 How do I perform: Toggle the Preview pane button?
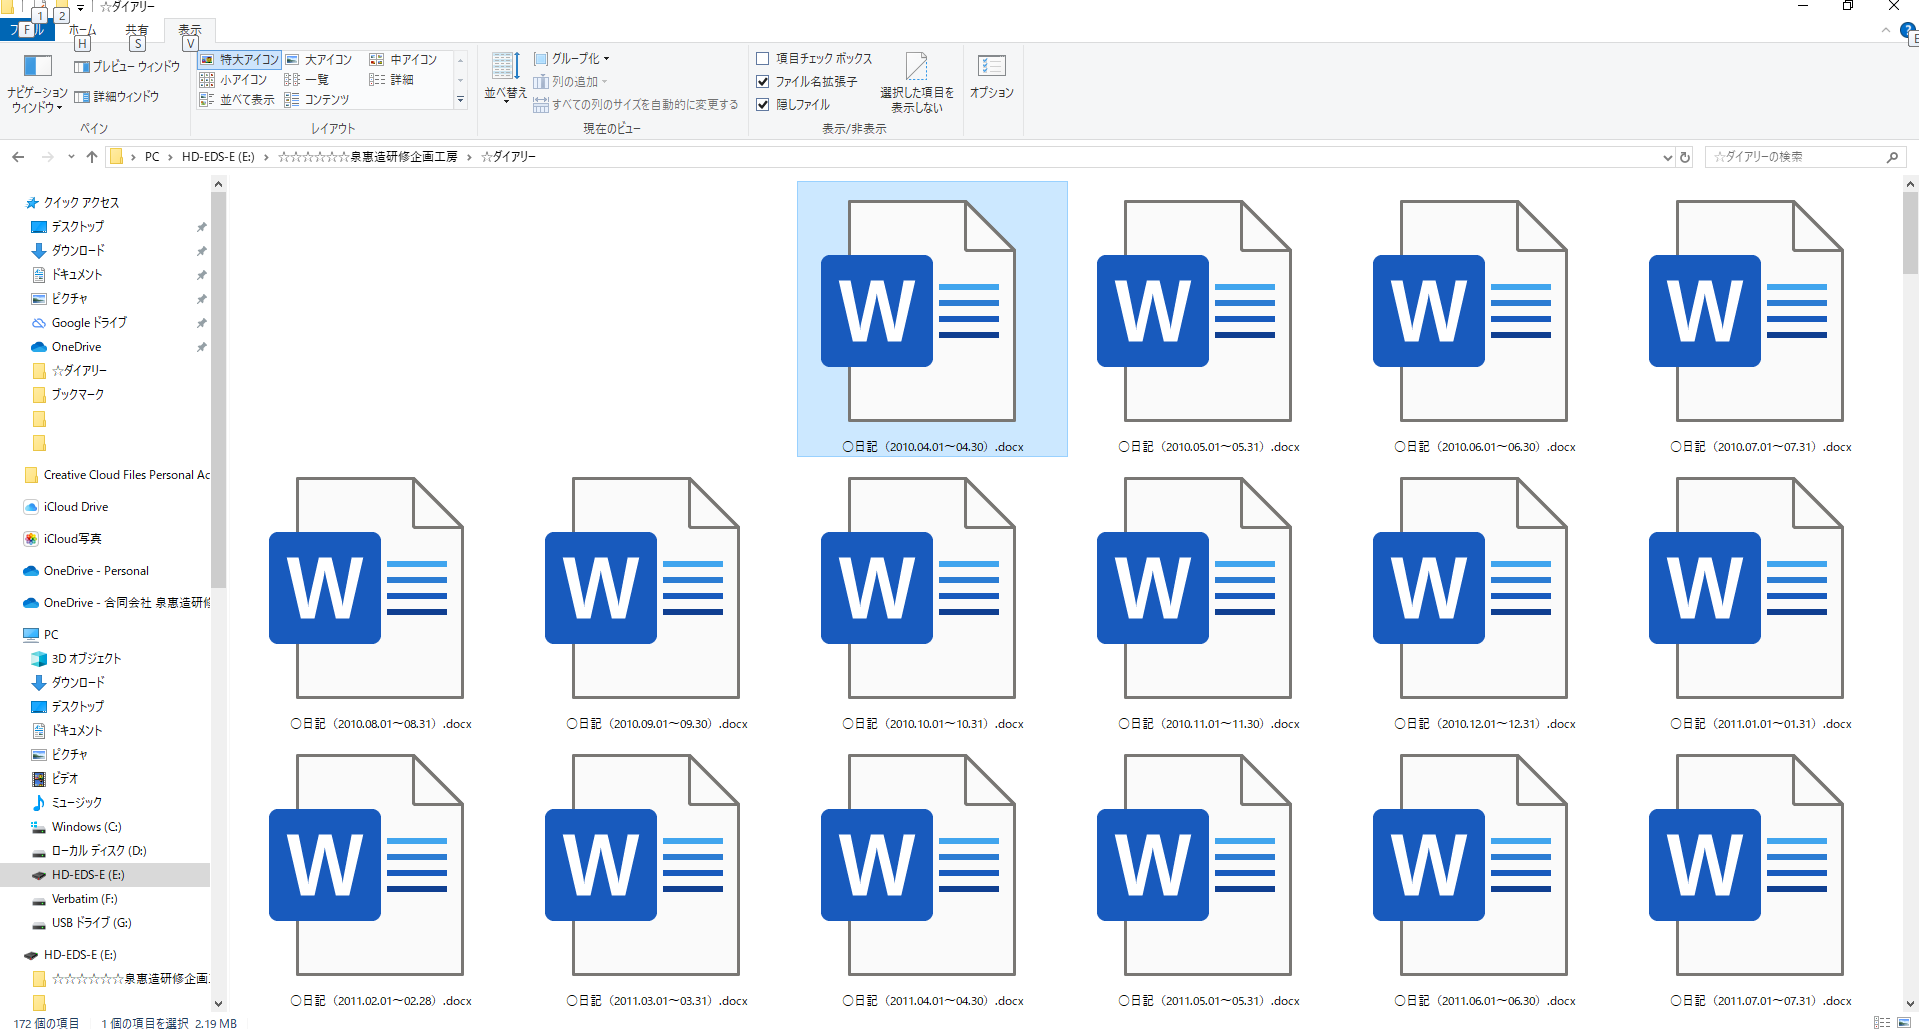[x=127, y=67]
